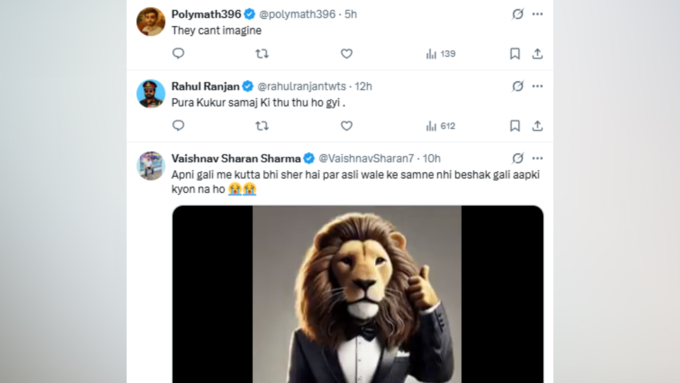
Task: Open Grok icon on Polymath396's tweet
Action: pos(517,14)
